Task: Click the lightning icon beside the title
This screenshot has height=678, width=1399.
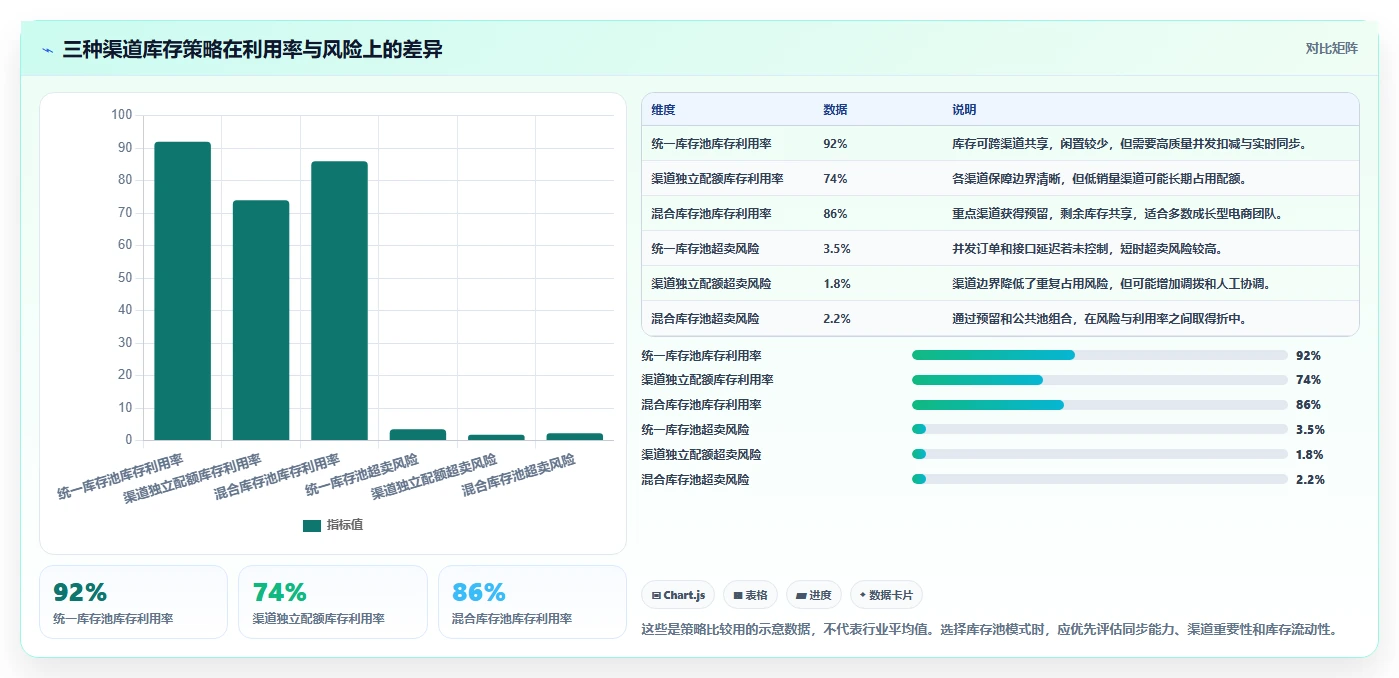Action: point(48,50)
